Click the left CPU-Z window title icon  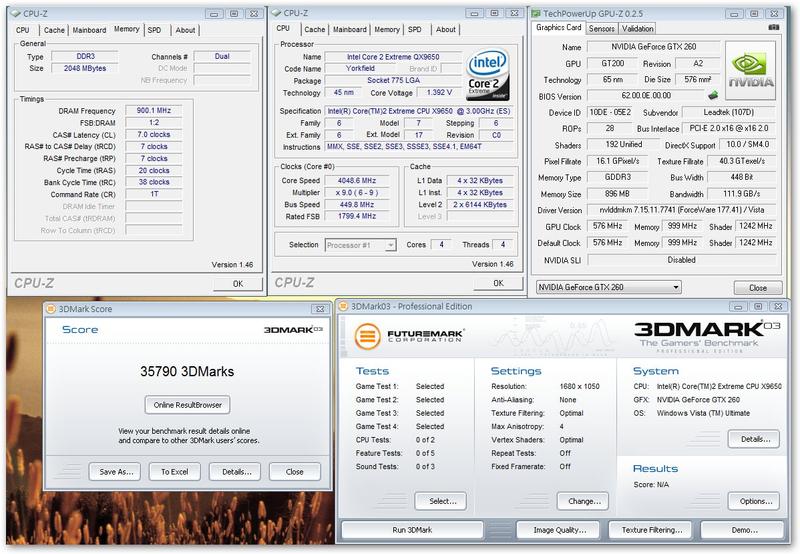coord(16,13)
